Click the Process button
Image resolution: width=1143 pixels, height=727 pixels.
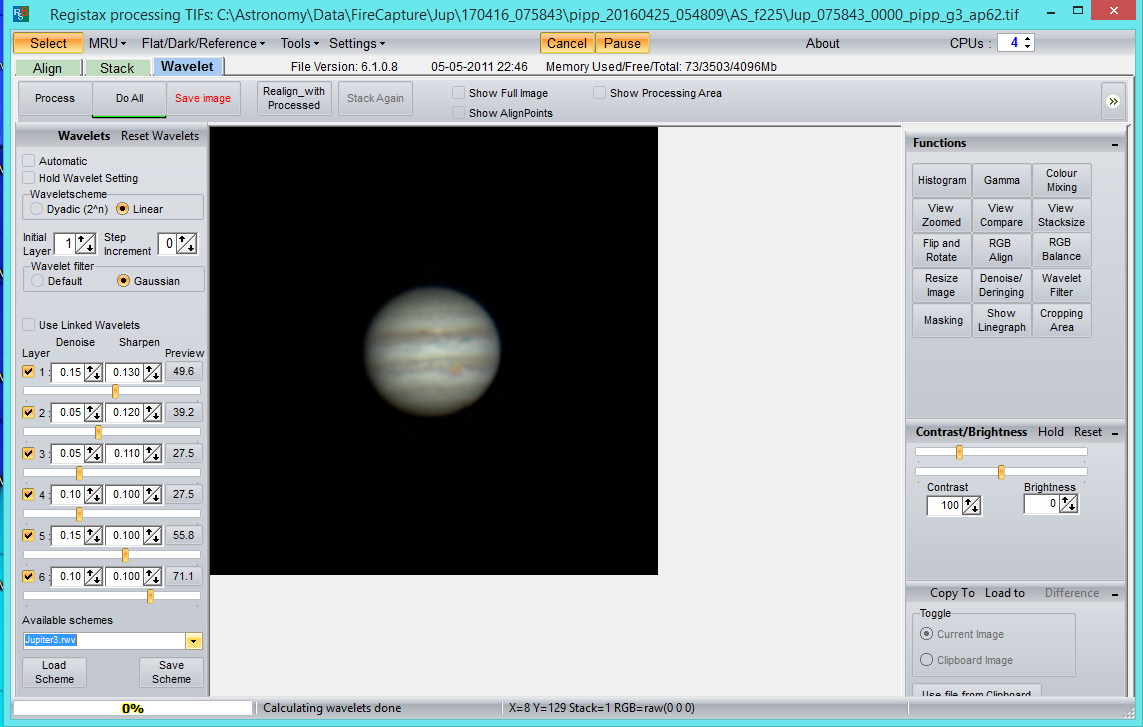pos(55,98)
